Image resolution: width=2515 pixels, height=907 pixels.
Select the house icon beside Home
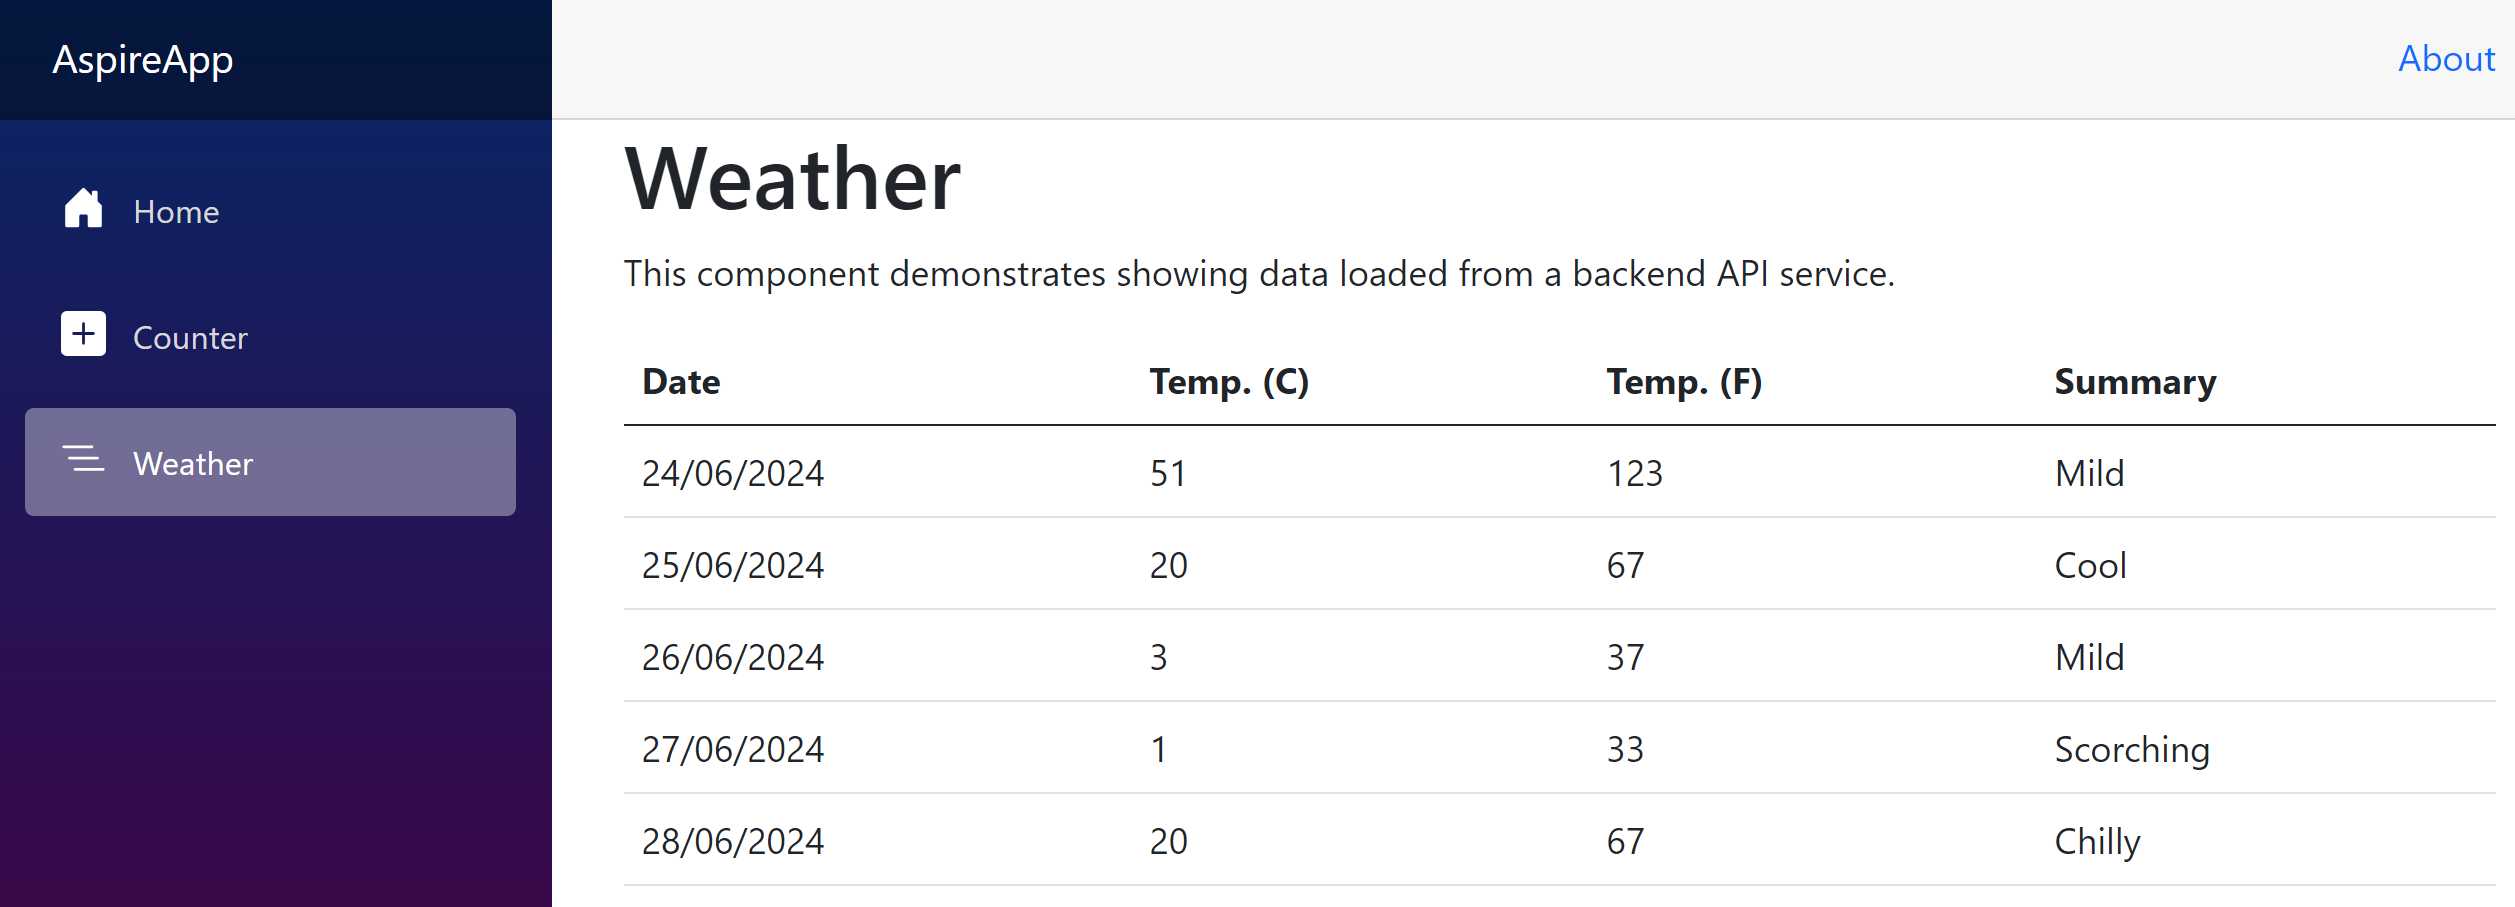(x=83, y=209)
